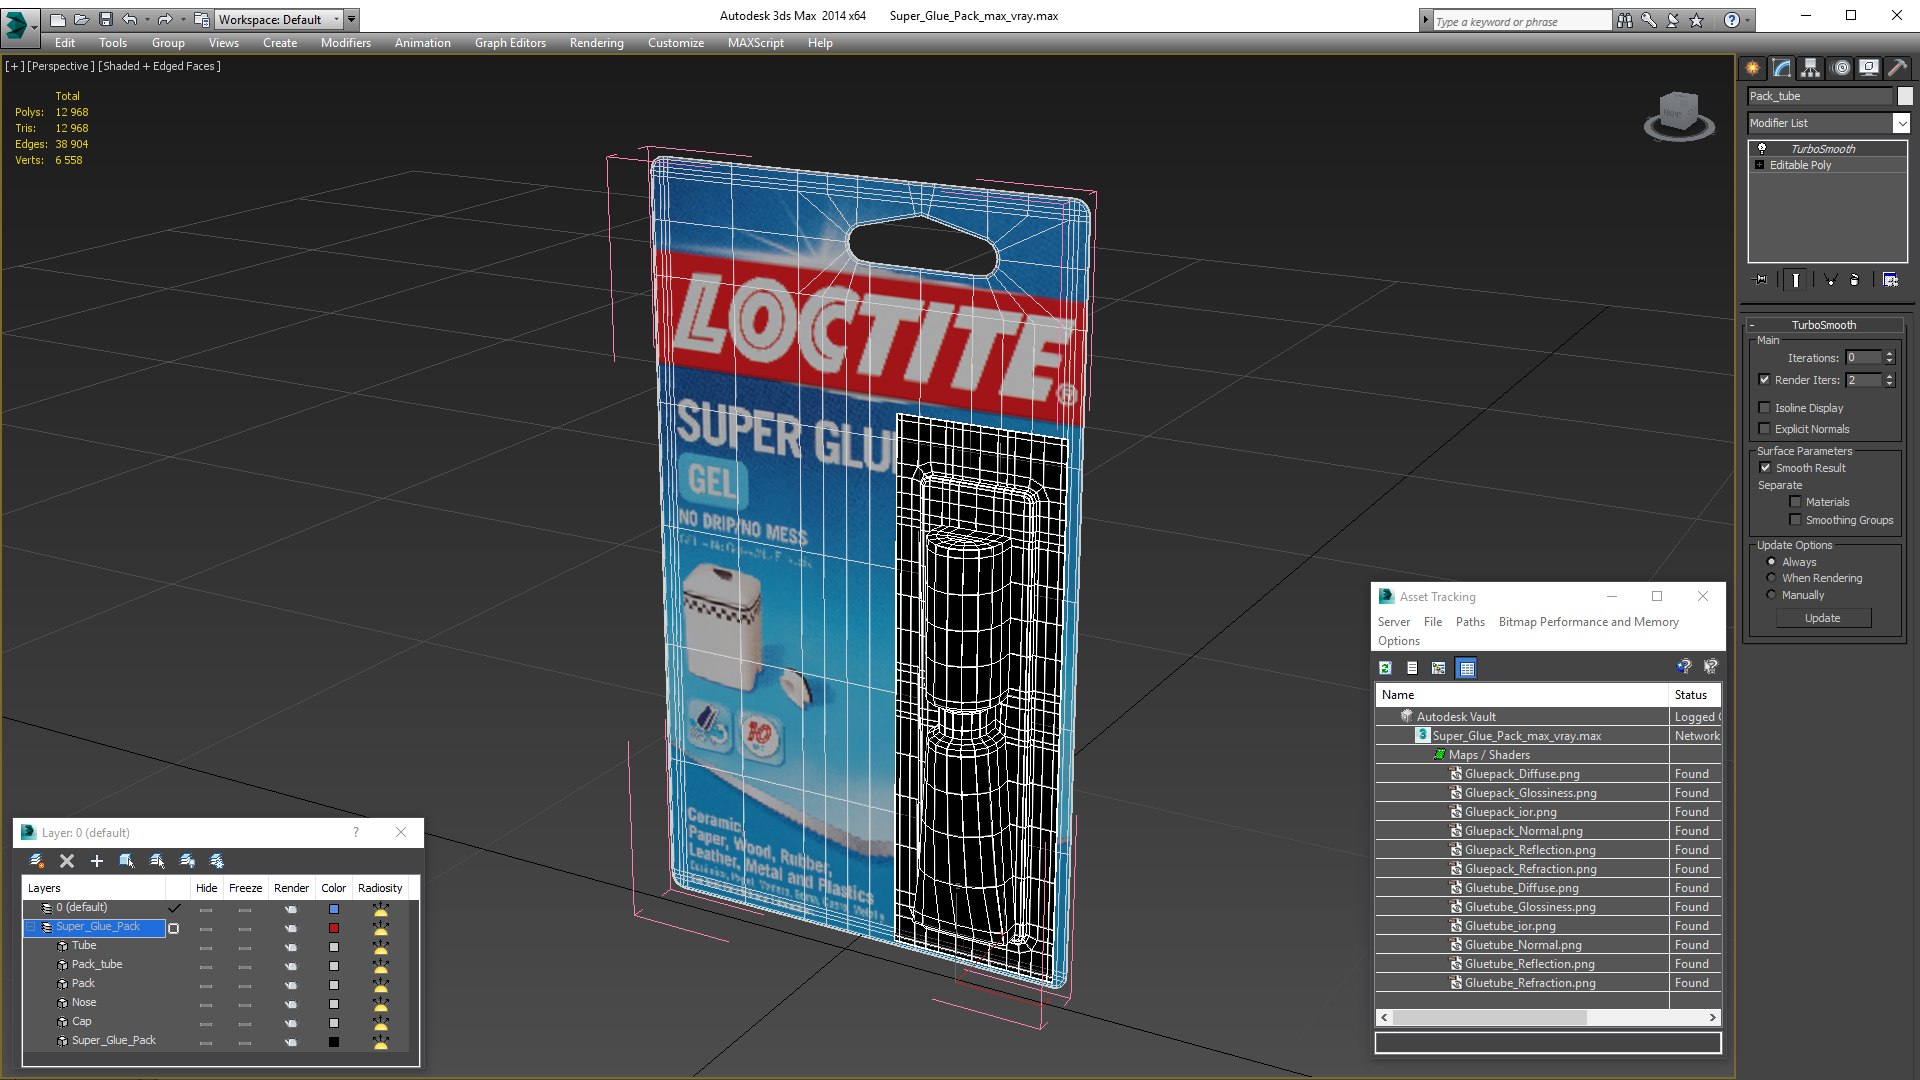The height and width of the screenshot is (1080, 1920).
Task: Expand the InfoCenter search field arrow
Action: tap(1426, 20)
